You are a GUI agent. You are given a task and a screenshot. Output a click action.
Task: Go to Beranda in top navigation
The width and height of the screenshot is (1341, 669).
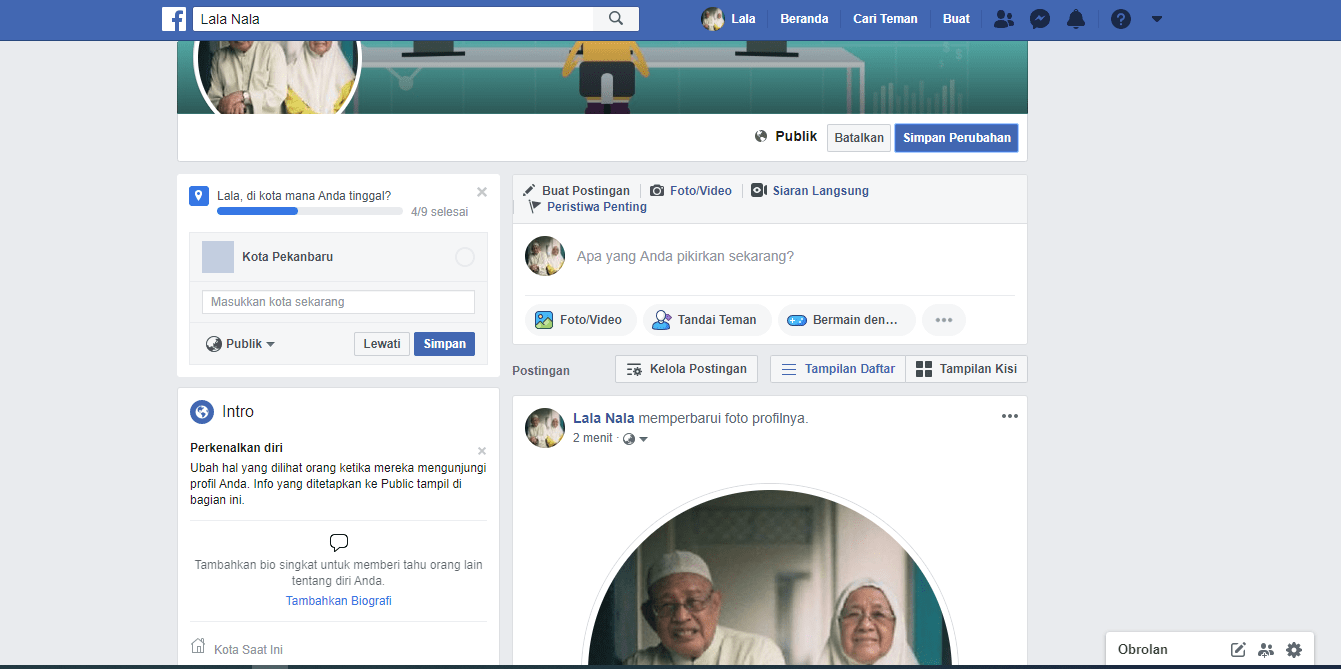tap(804, 19)
